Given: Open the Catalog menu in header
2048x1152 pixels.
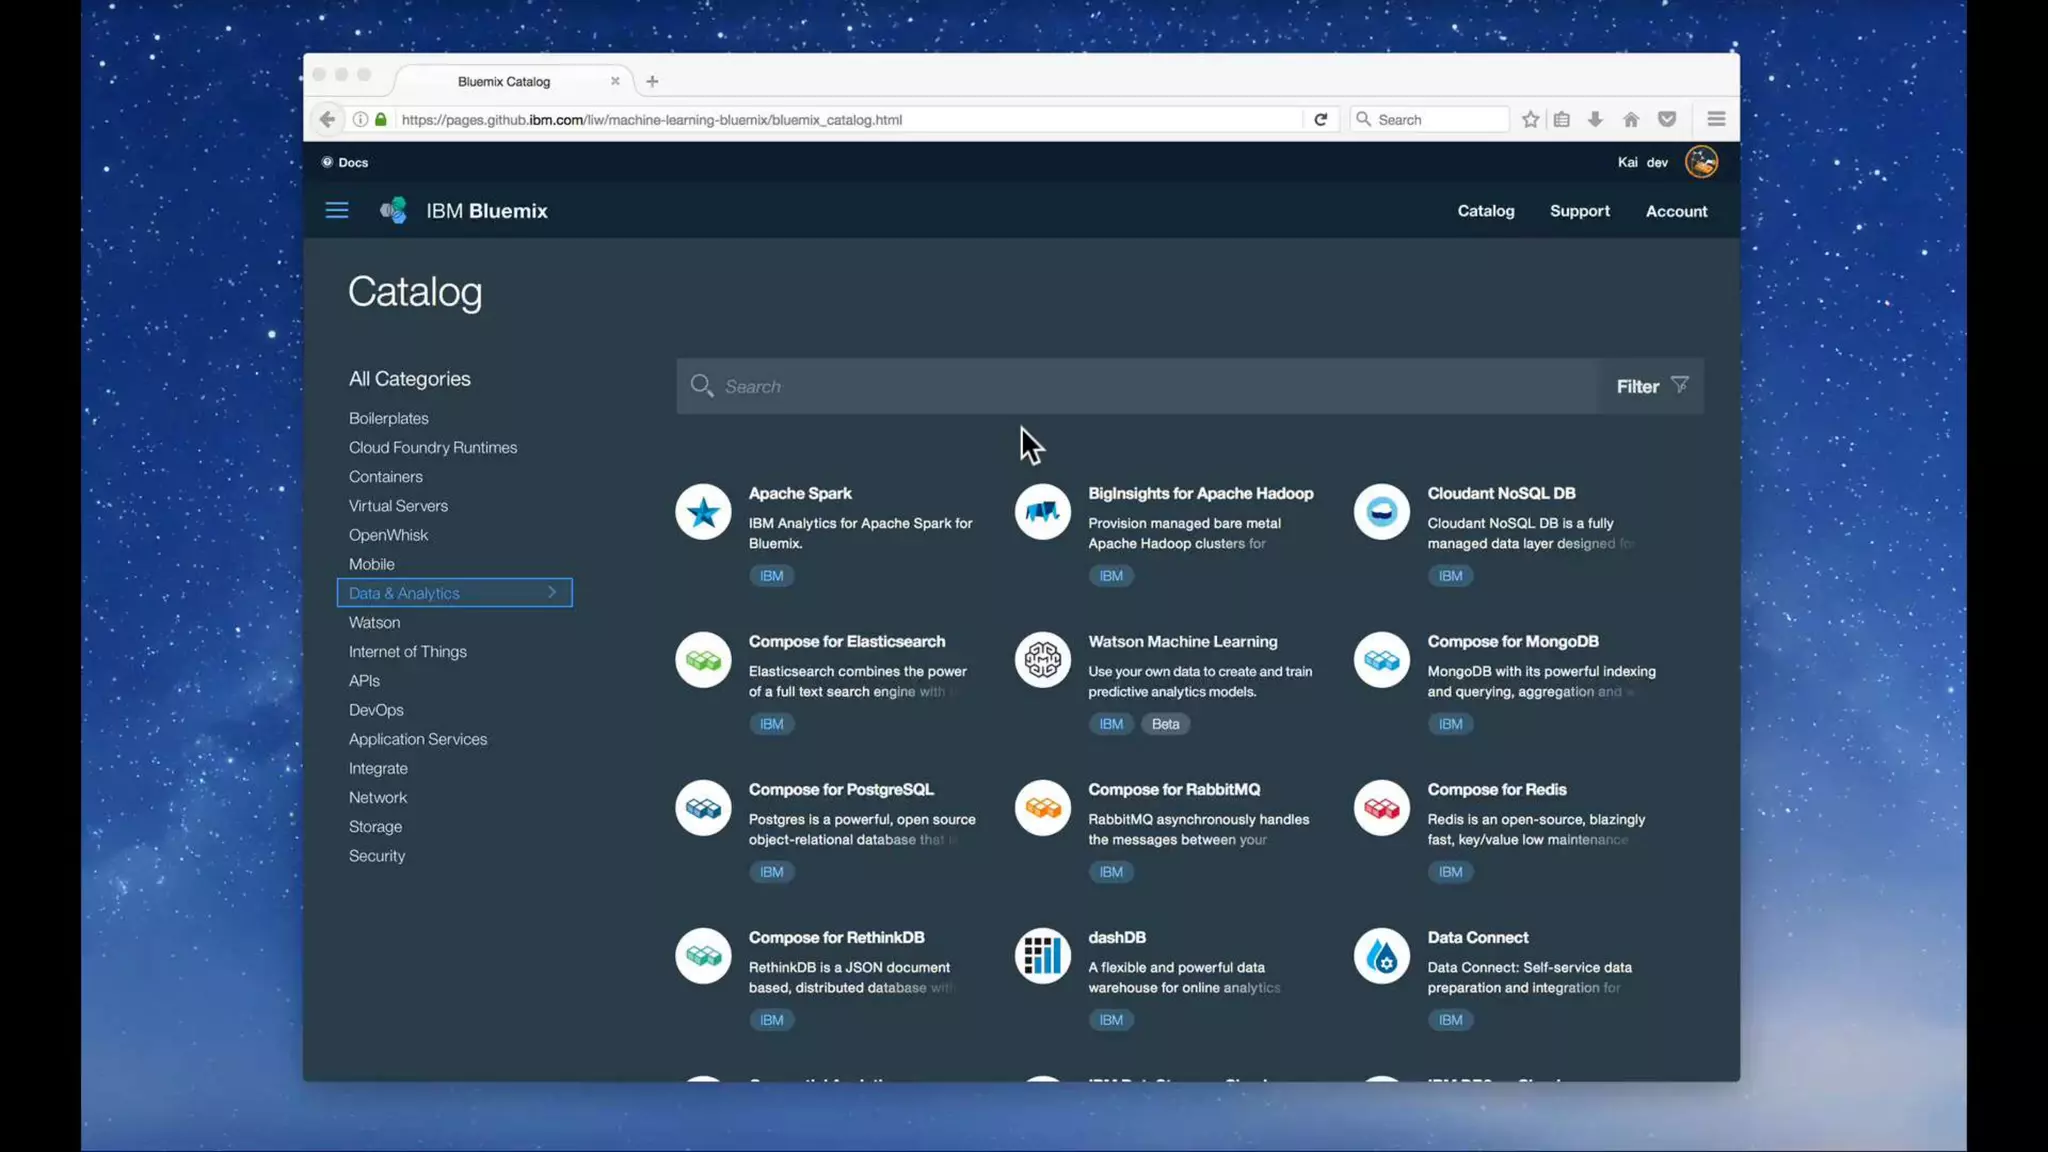Looking at the screenshot, I should [1485, 211].
